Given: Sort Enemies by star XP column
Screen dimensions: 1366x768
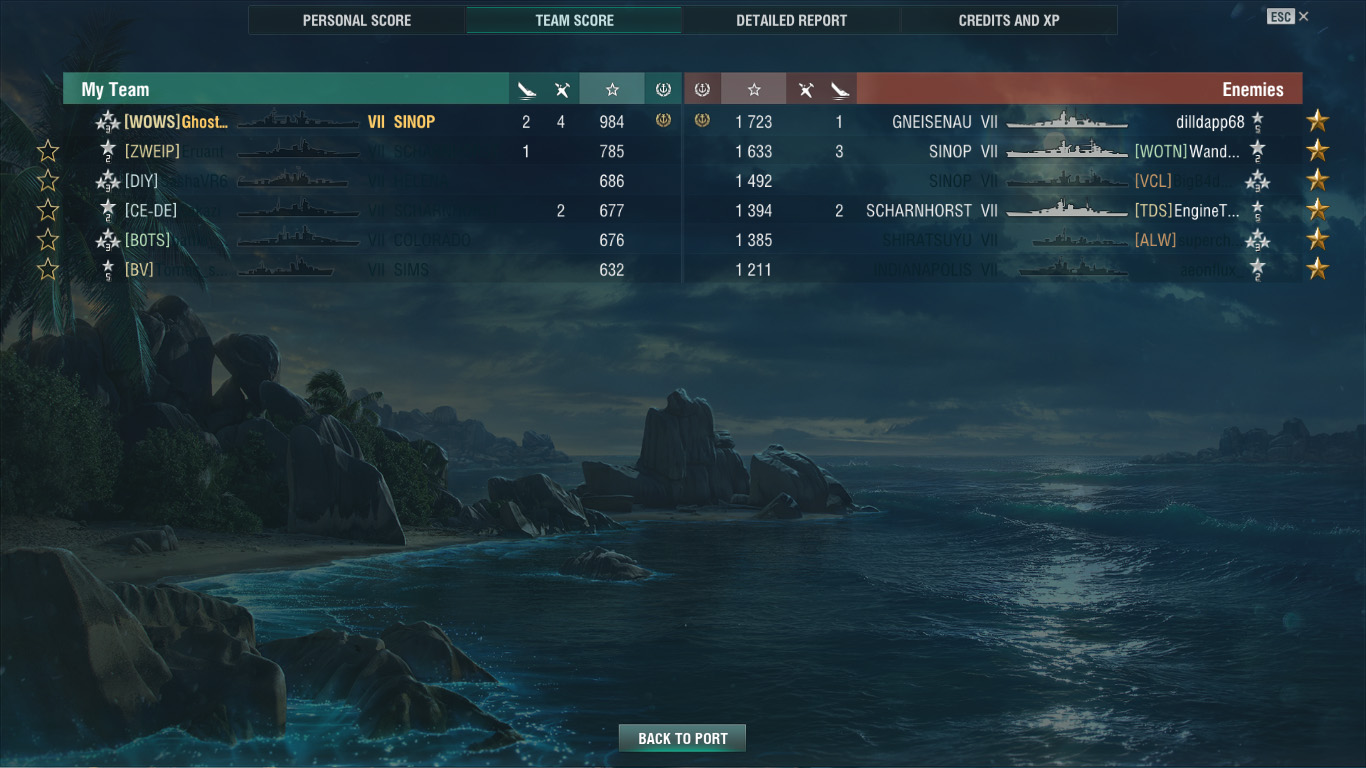Looking at the screenshot, I should 754,90.
